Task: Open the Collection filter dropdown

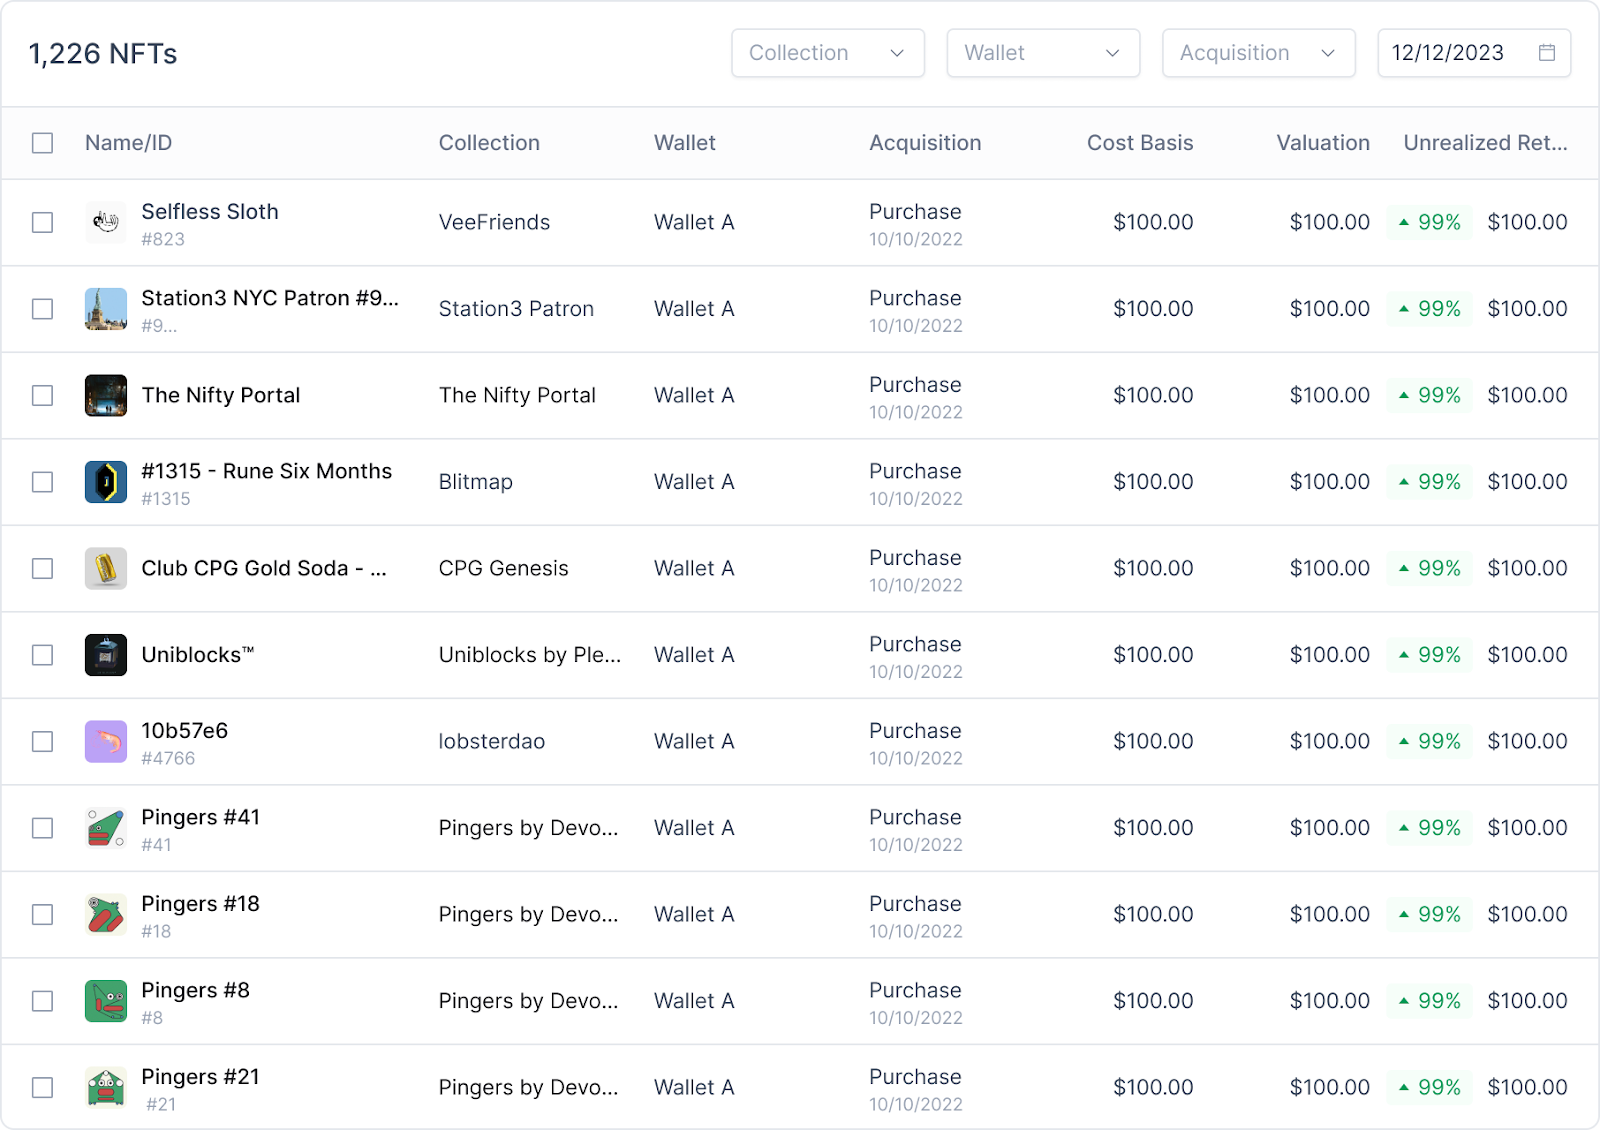Action: click(x=827, y=53)
